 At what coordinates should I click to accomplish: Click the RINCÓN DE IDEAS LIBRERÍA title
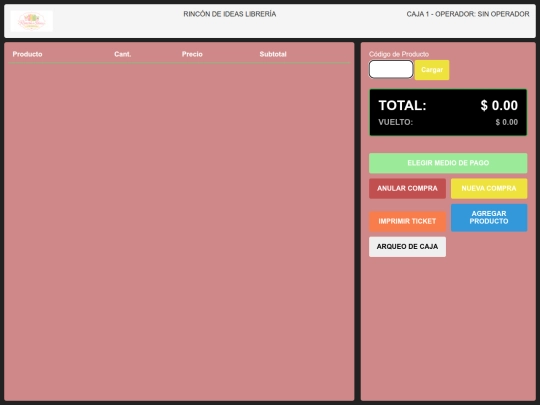[x=230, y=14]
